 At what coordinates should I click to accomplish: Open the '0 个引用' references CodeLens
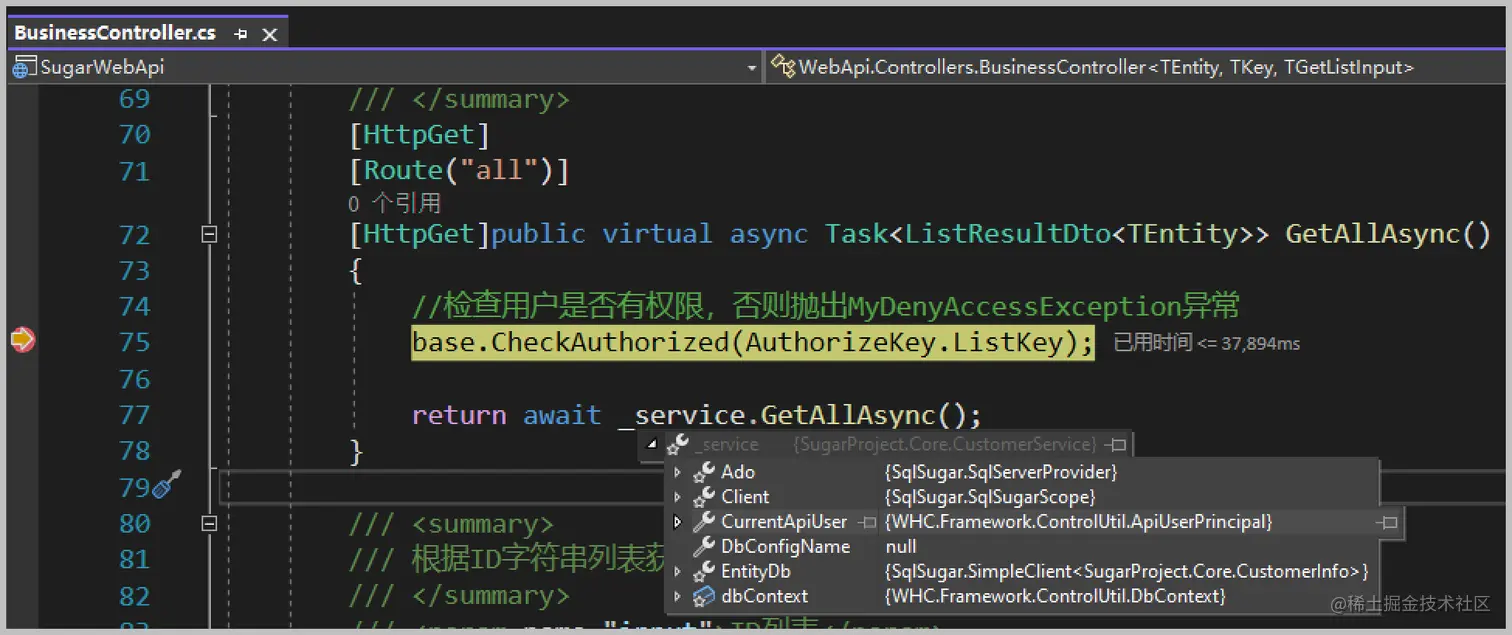coord(394,203)
